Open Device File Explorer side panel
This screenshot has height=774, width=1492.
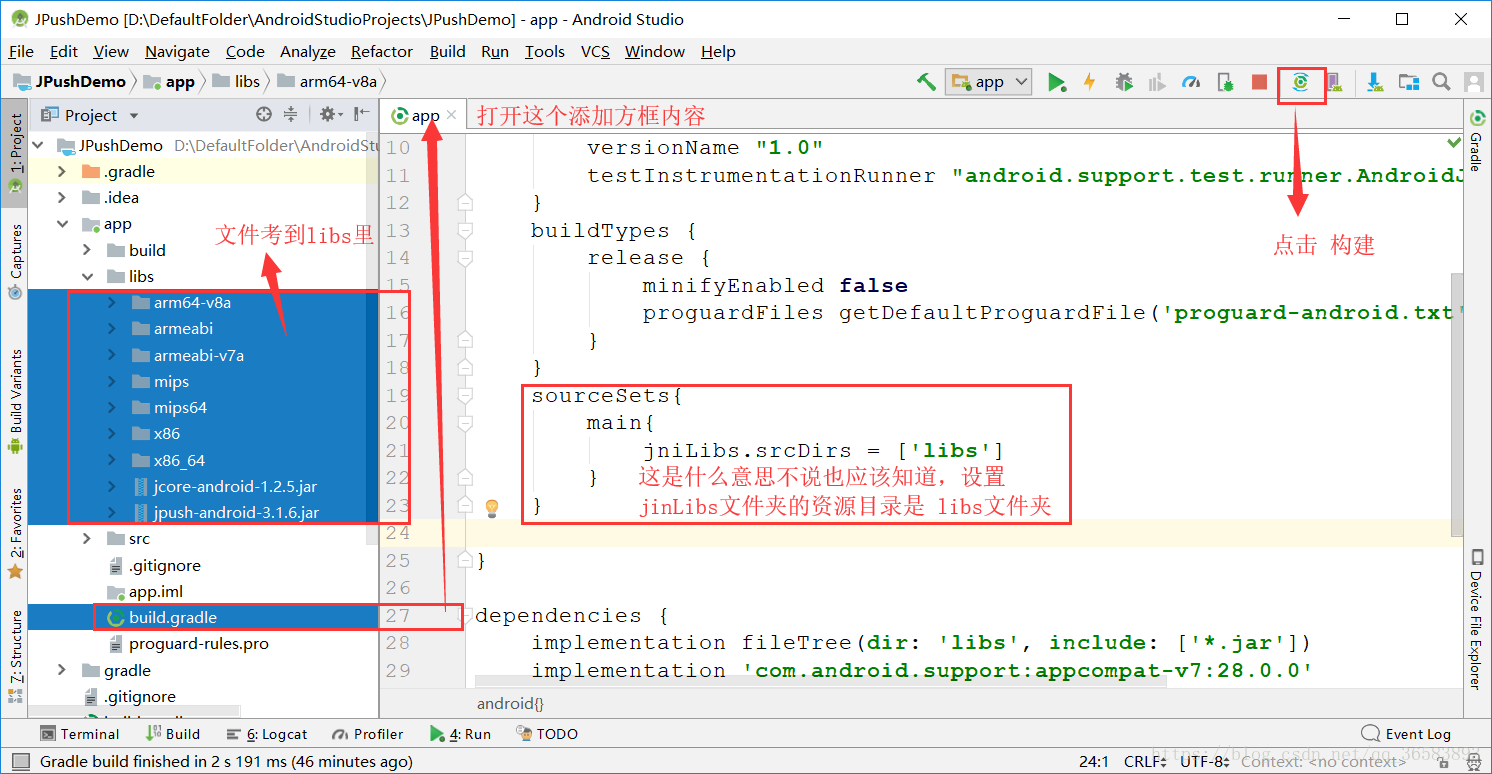[1476, 619]
